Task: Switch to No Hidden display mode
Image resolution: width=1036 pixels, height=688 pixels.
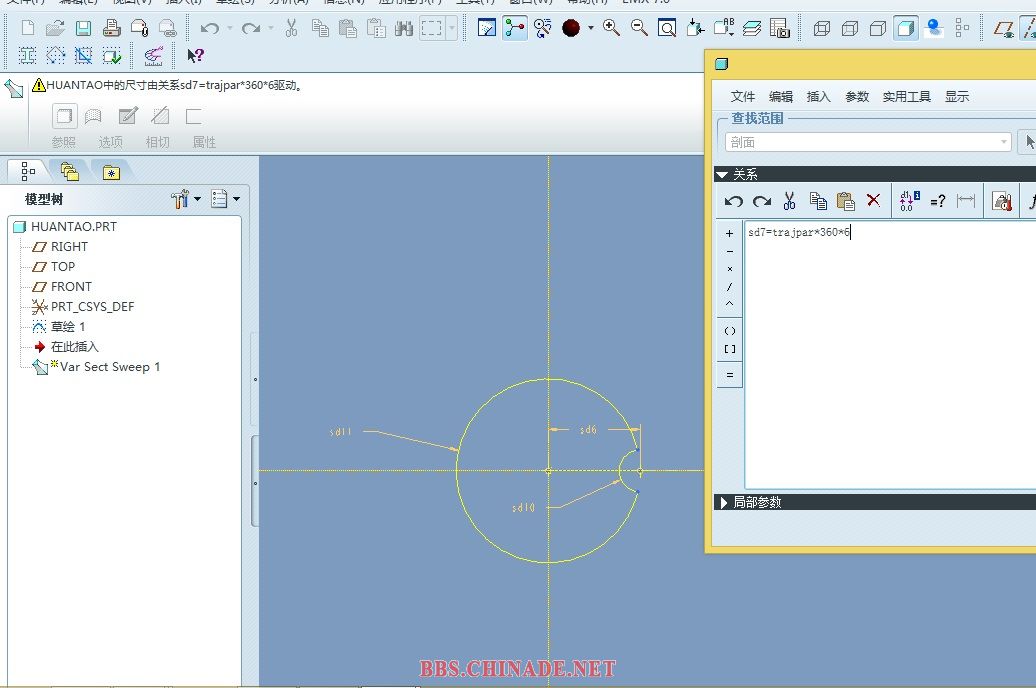Action: point(878,28)
